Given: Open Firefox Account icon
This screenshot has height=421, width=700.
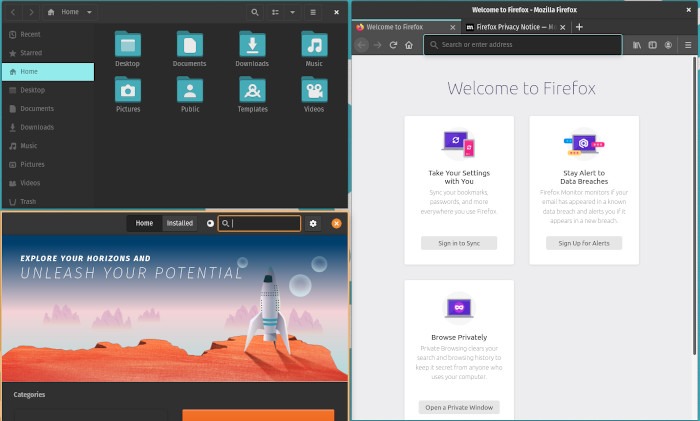Looking at the screenshot, I should (668, 45).
